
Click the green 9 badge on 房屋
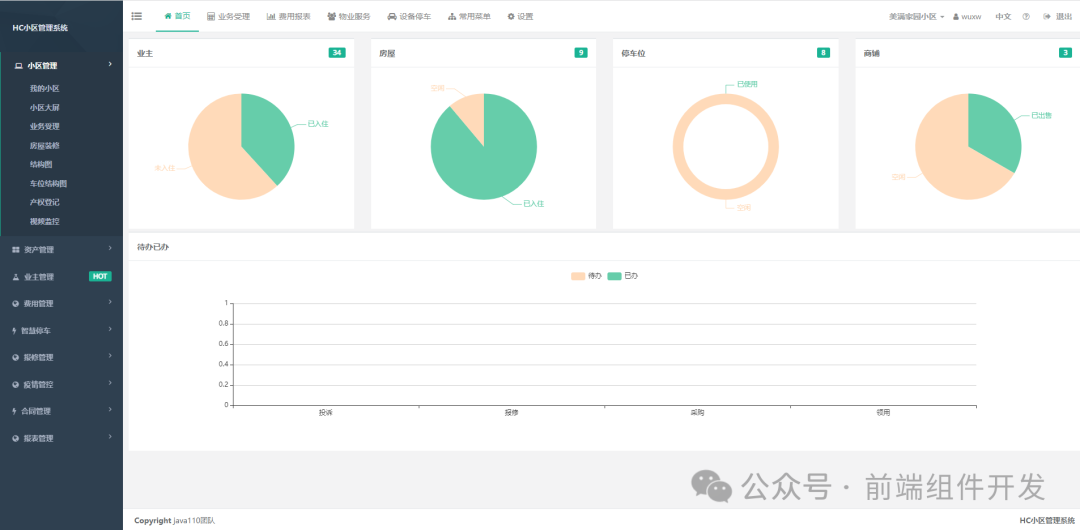[x=581, y=53]
